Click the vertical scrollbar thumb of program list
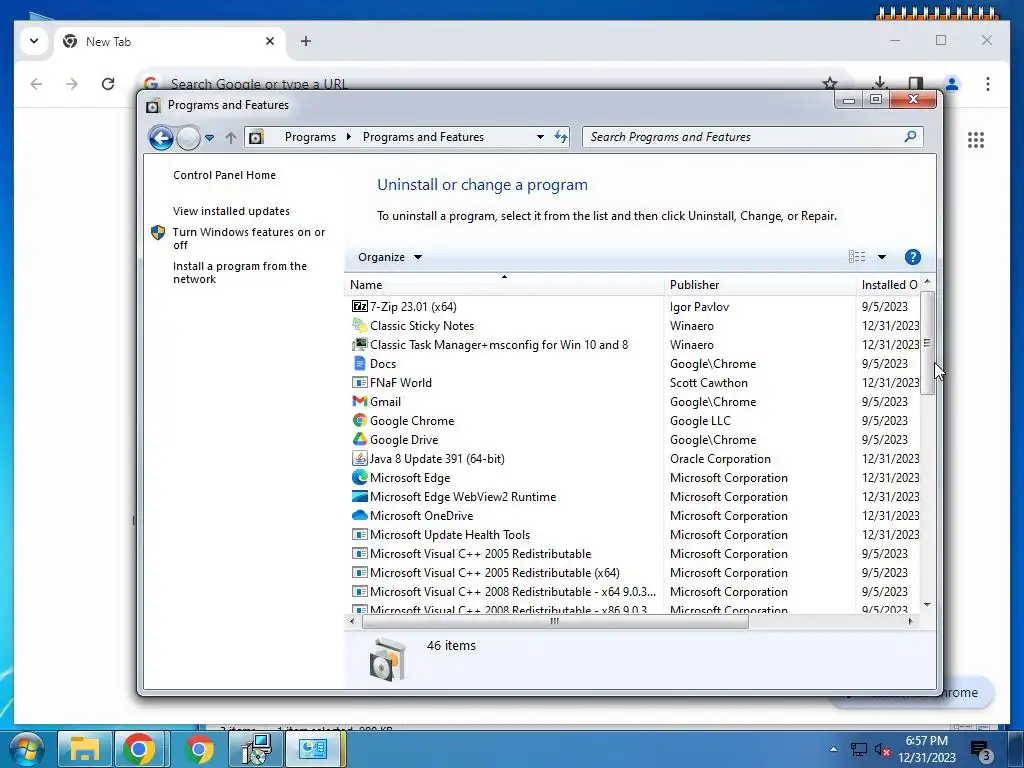 click(x=927, y=343)
